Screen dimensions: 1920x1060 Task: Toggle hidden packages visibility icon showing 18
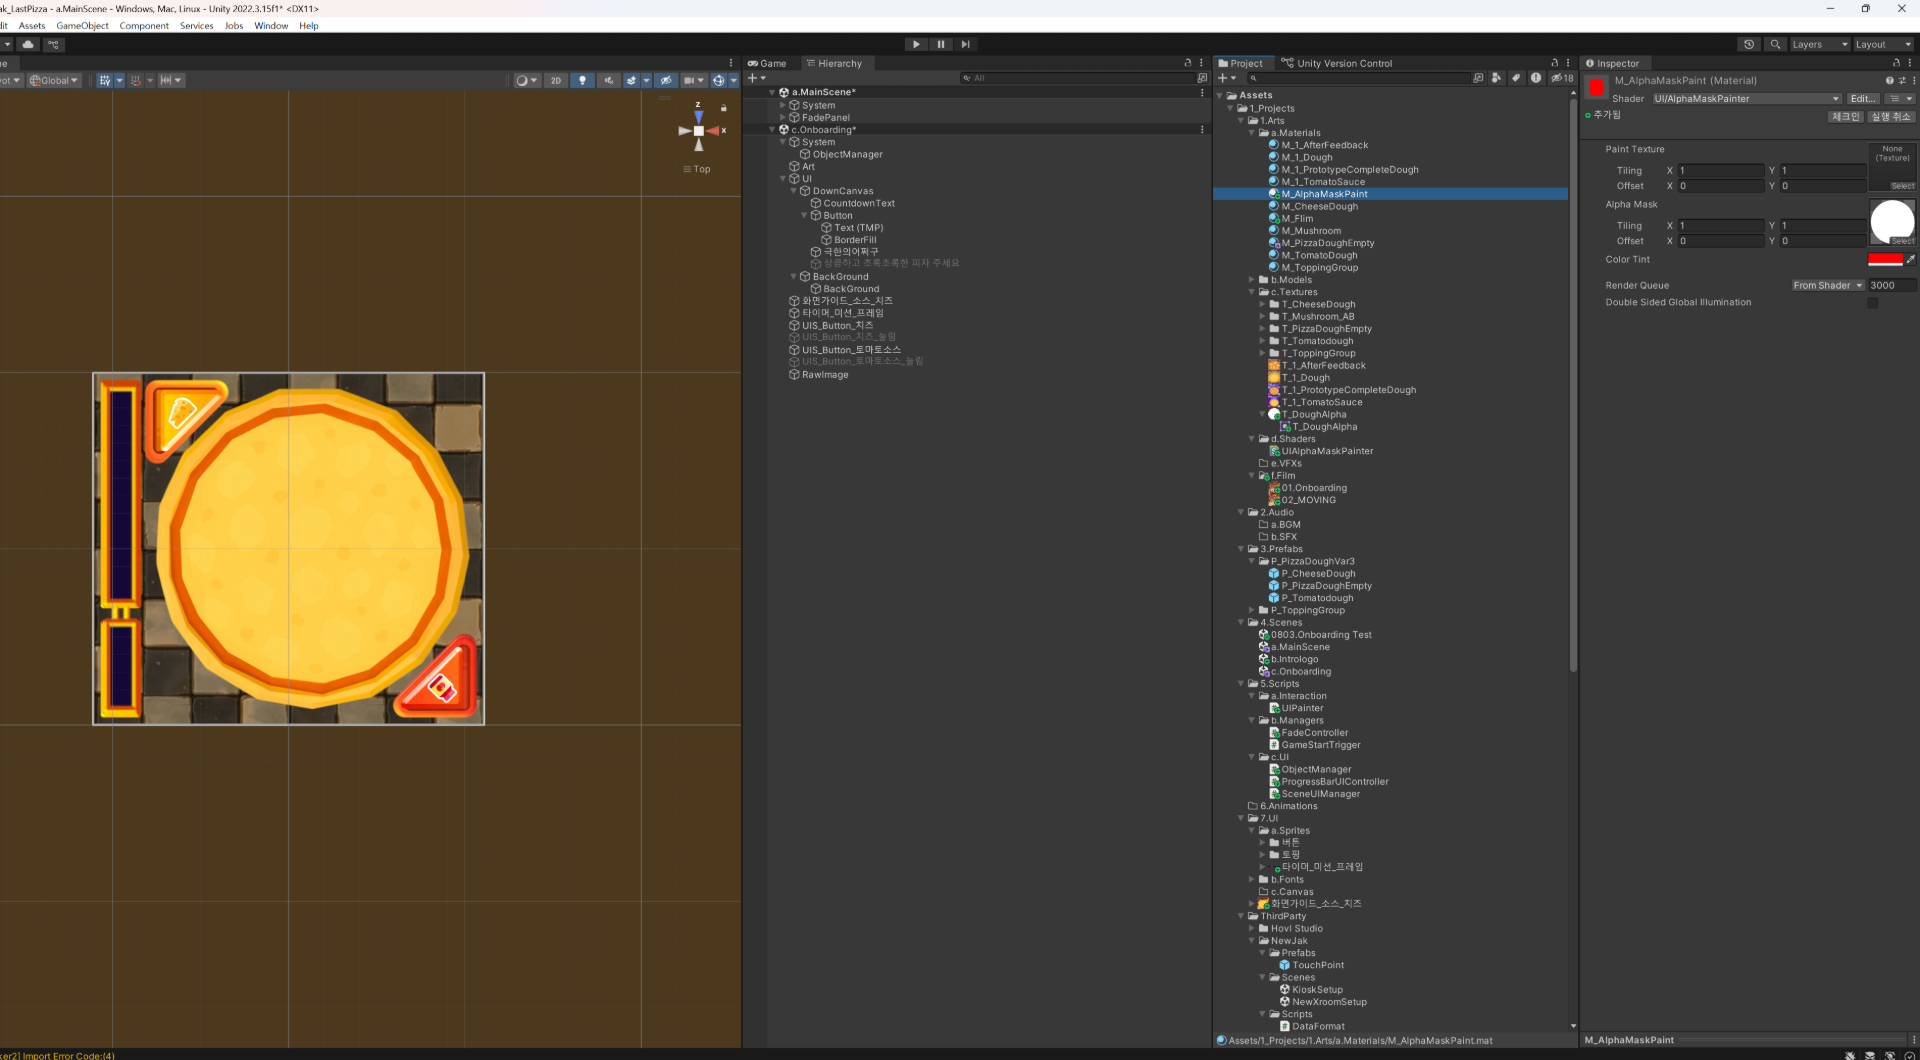point(1562,78)
